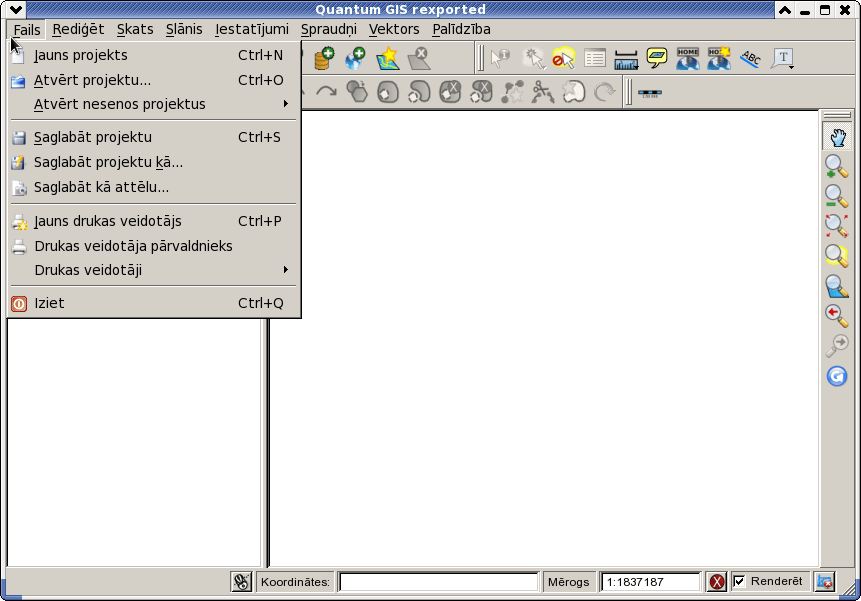Open the window menu in the title bar
The image size is (861, 601).
pyautogui.click(x=16, y=9)
